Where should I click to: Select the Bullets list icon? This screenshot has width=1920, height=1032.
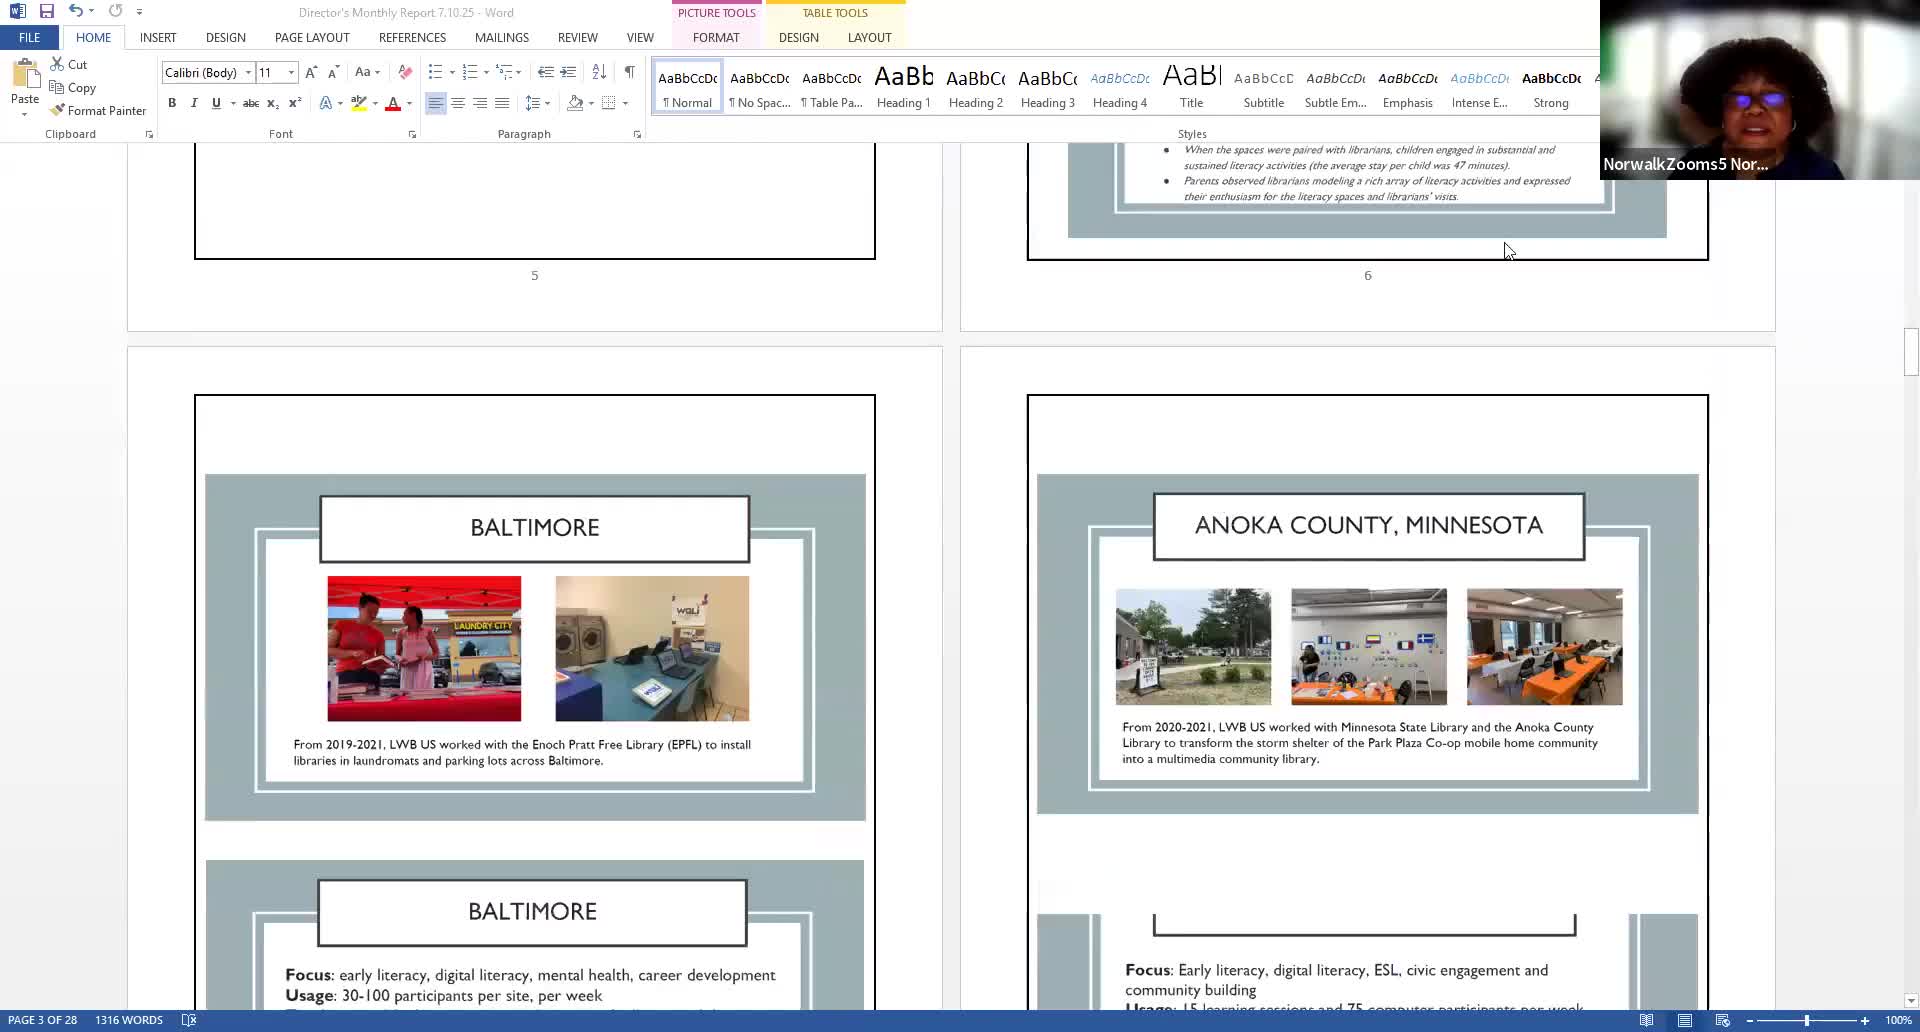pos(435,72)
